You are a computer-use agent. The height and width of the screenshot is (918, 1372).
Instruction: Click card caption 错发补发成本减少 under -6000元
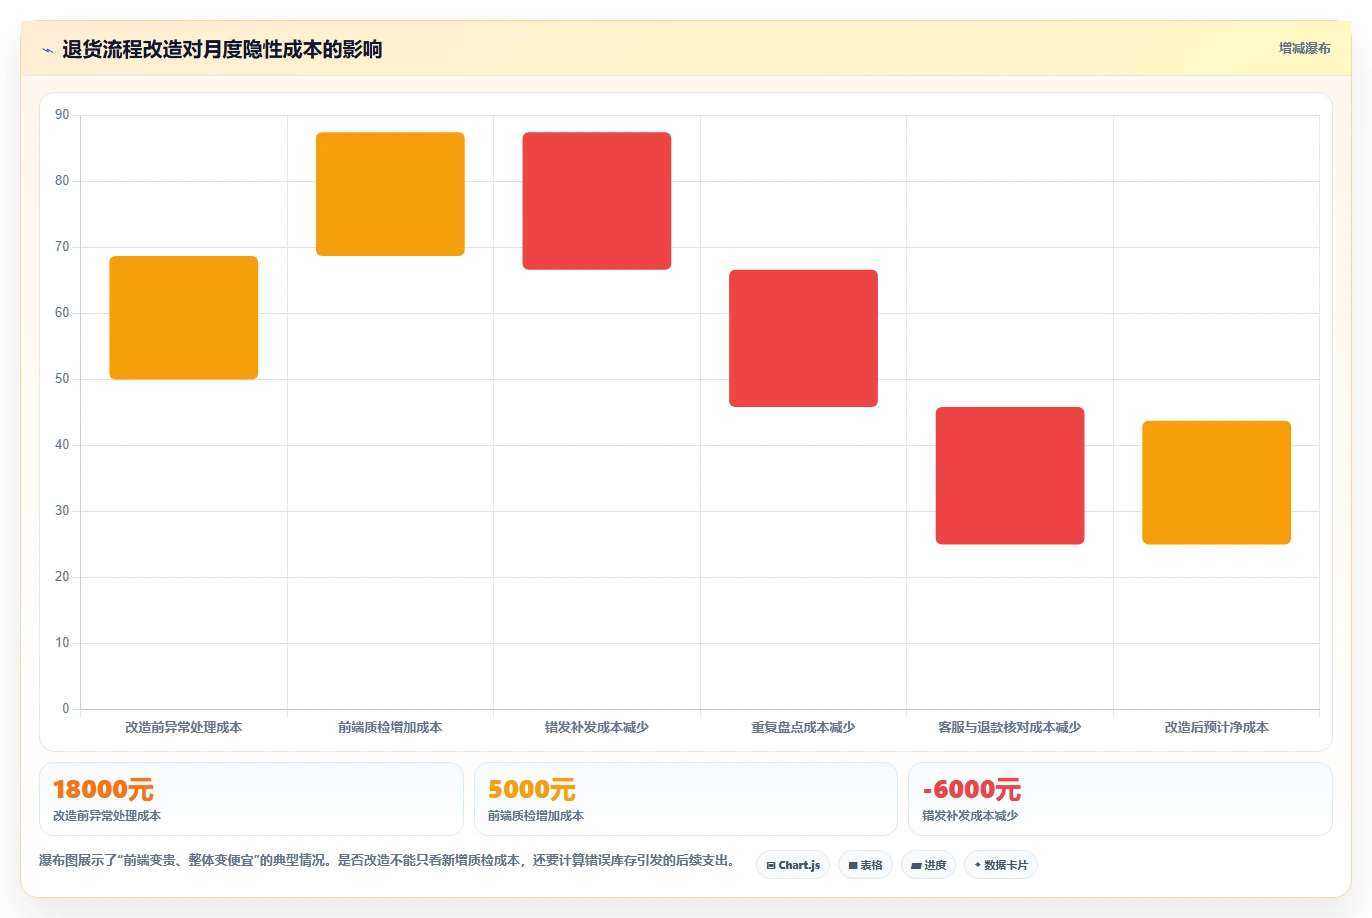pos(970,816)
